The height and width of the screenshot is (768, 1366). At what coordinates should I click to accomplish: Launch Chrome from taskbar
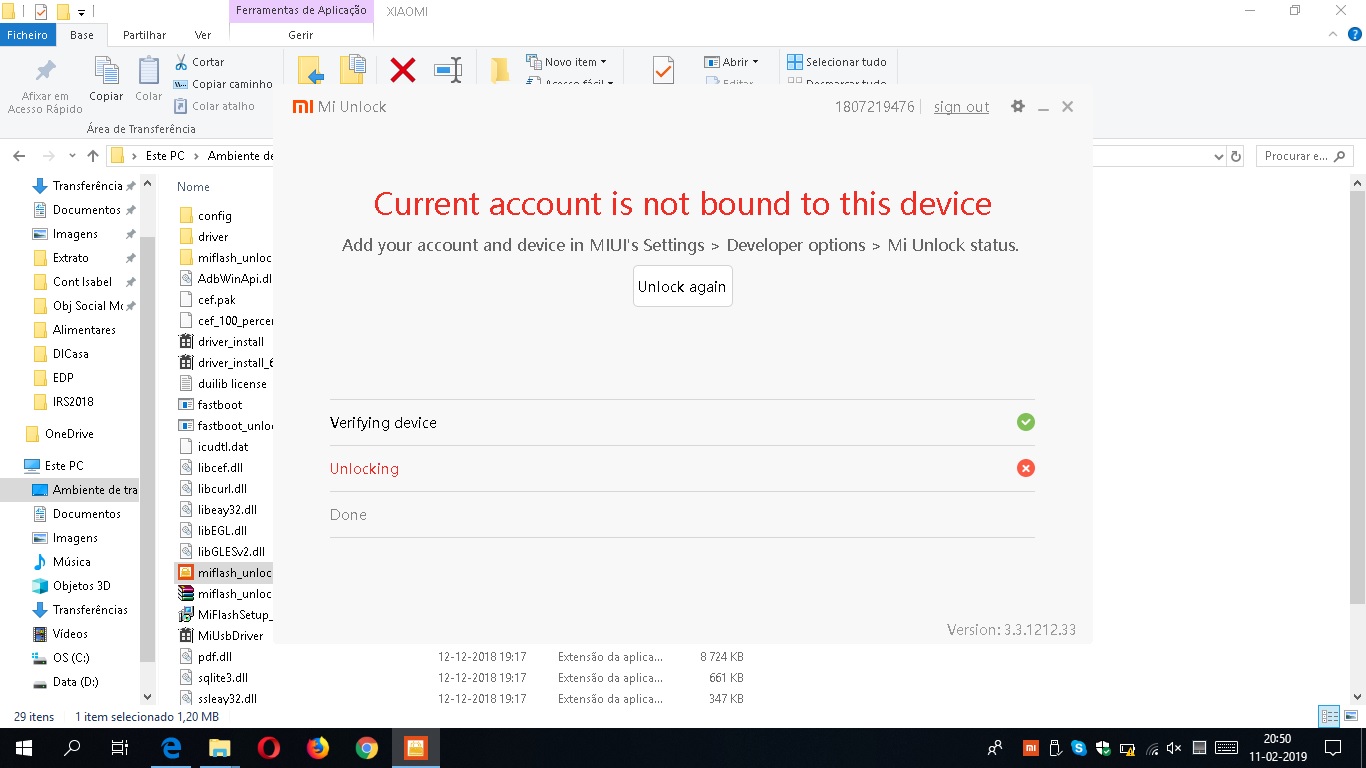[366, 748]
